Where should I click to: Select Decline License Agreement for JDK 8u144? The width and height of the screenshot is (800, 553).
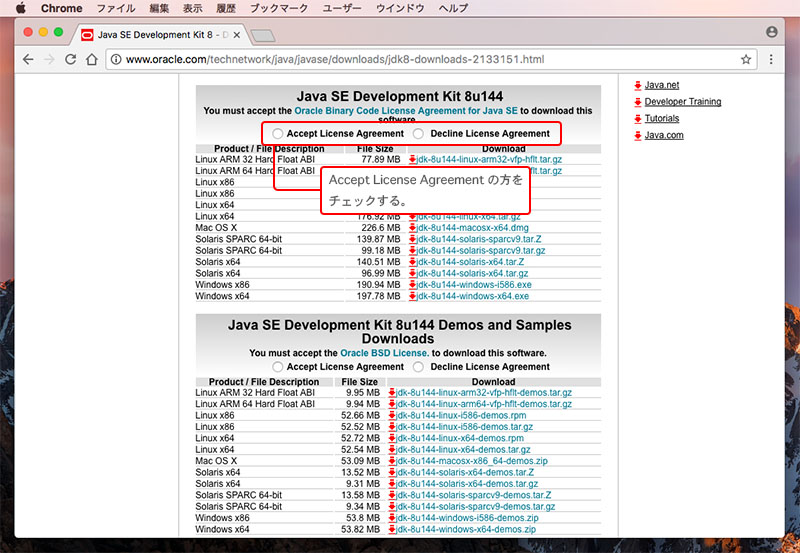click(x=418, y=134)
